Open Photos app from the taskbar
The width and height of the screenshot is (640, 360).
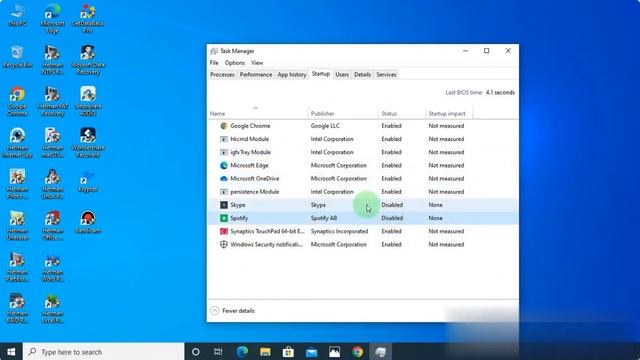(334, 351)
